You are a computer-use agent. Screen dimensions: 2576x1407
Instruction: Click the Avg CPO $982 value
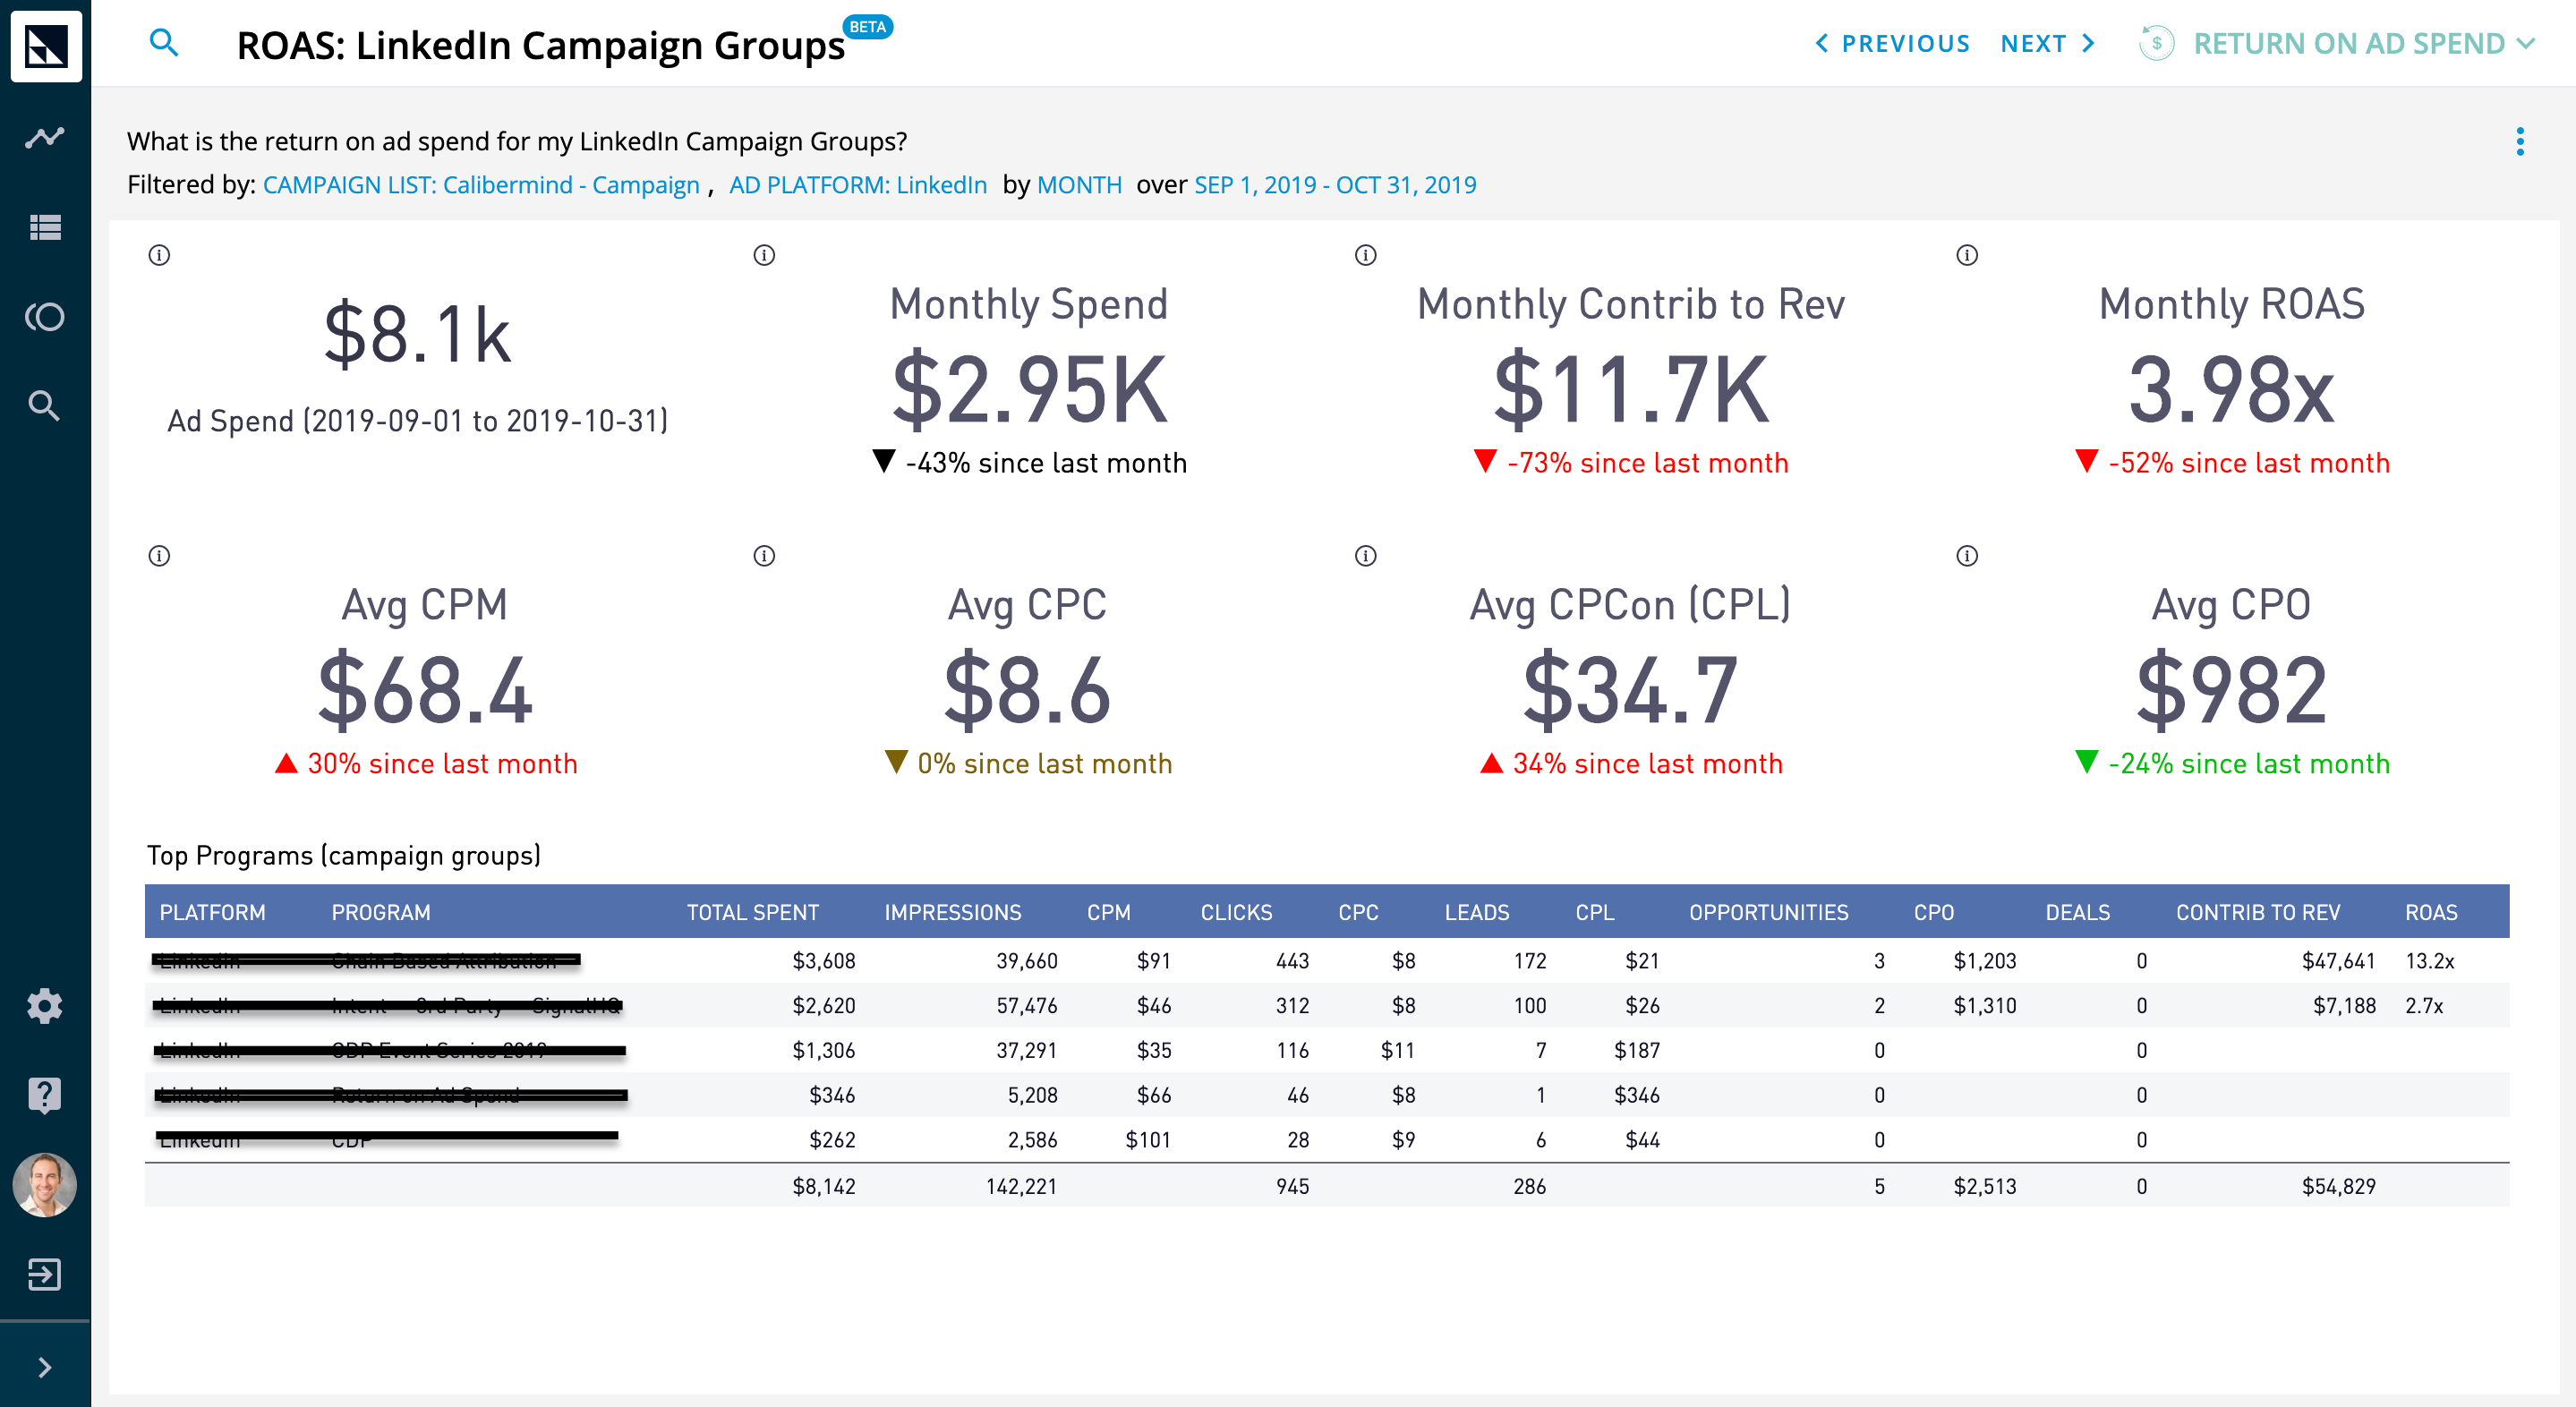click(x=2231, y=691)
